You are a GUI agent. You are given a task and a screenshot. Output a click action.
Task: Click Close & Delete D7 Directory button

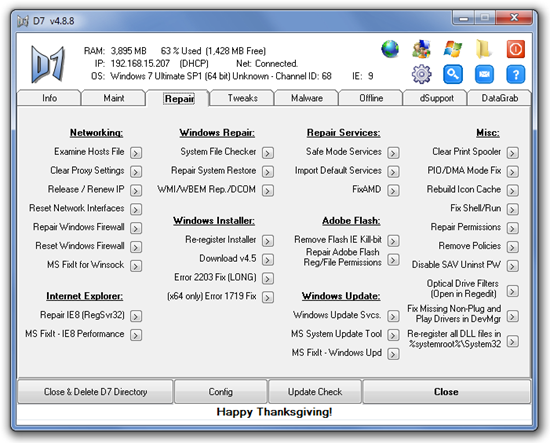click(95, 391)
